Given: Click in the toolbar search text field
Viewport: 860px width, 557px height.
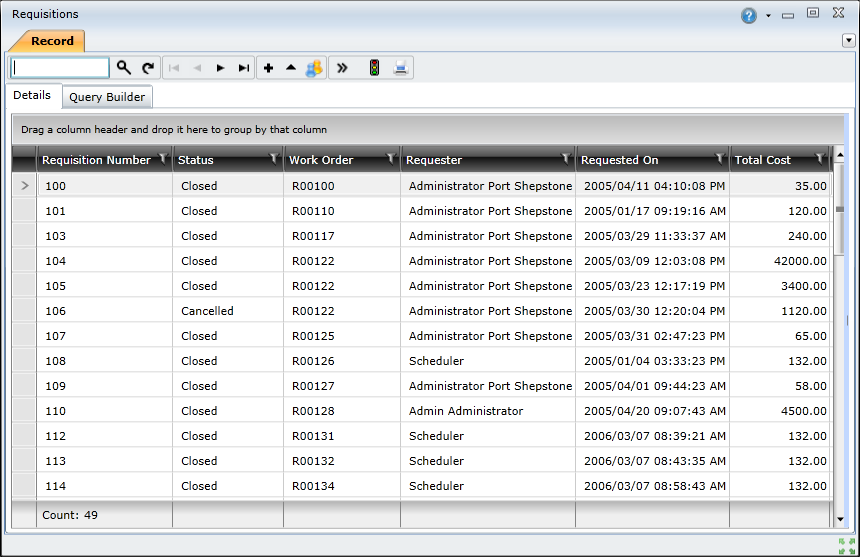Looking at the screenshot, I should 60,68.
